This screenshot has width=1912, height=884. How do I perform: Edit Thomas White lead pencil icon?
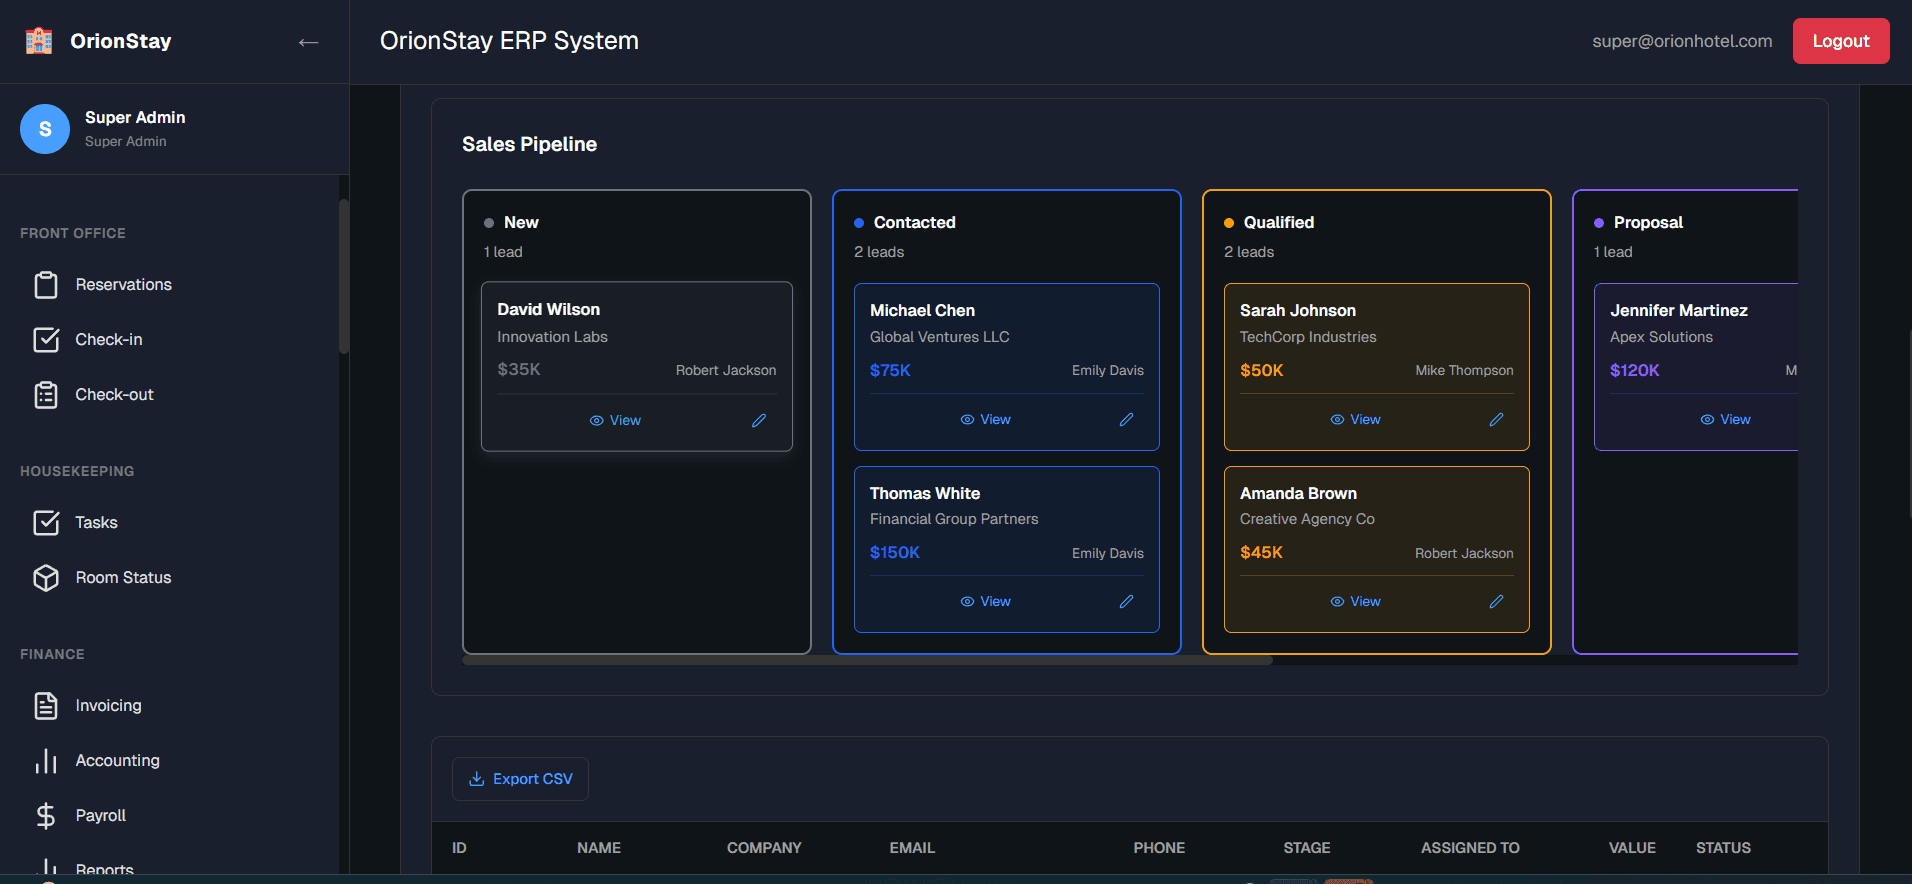pos(1126,602)
